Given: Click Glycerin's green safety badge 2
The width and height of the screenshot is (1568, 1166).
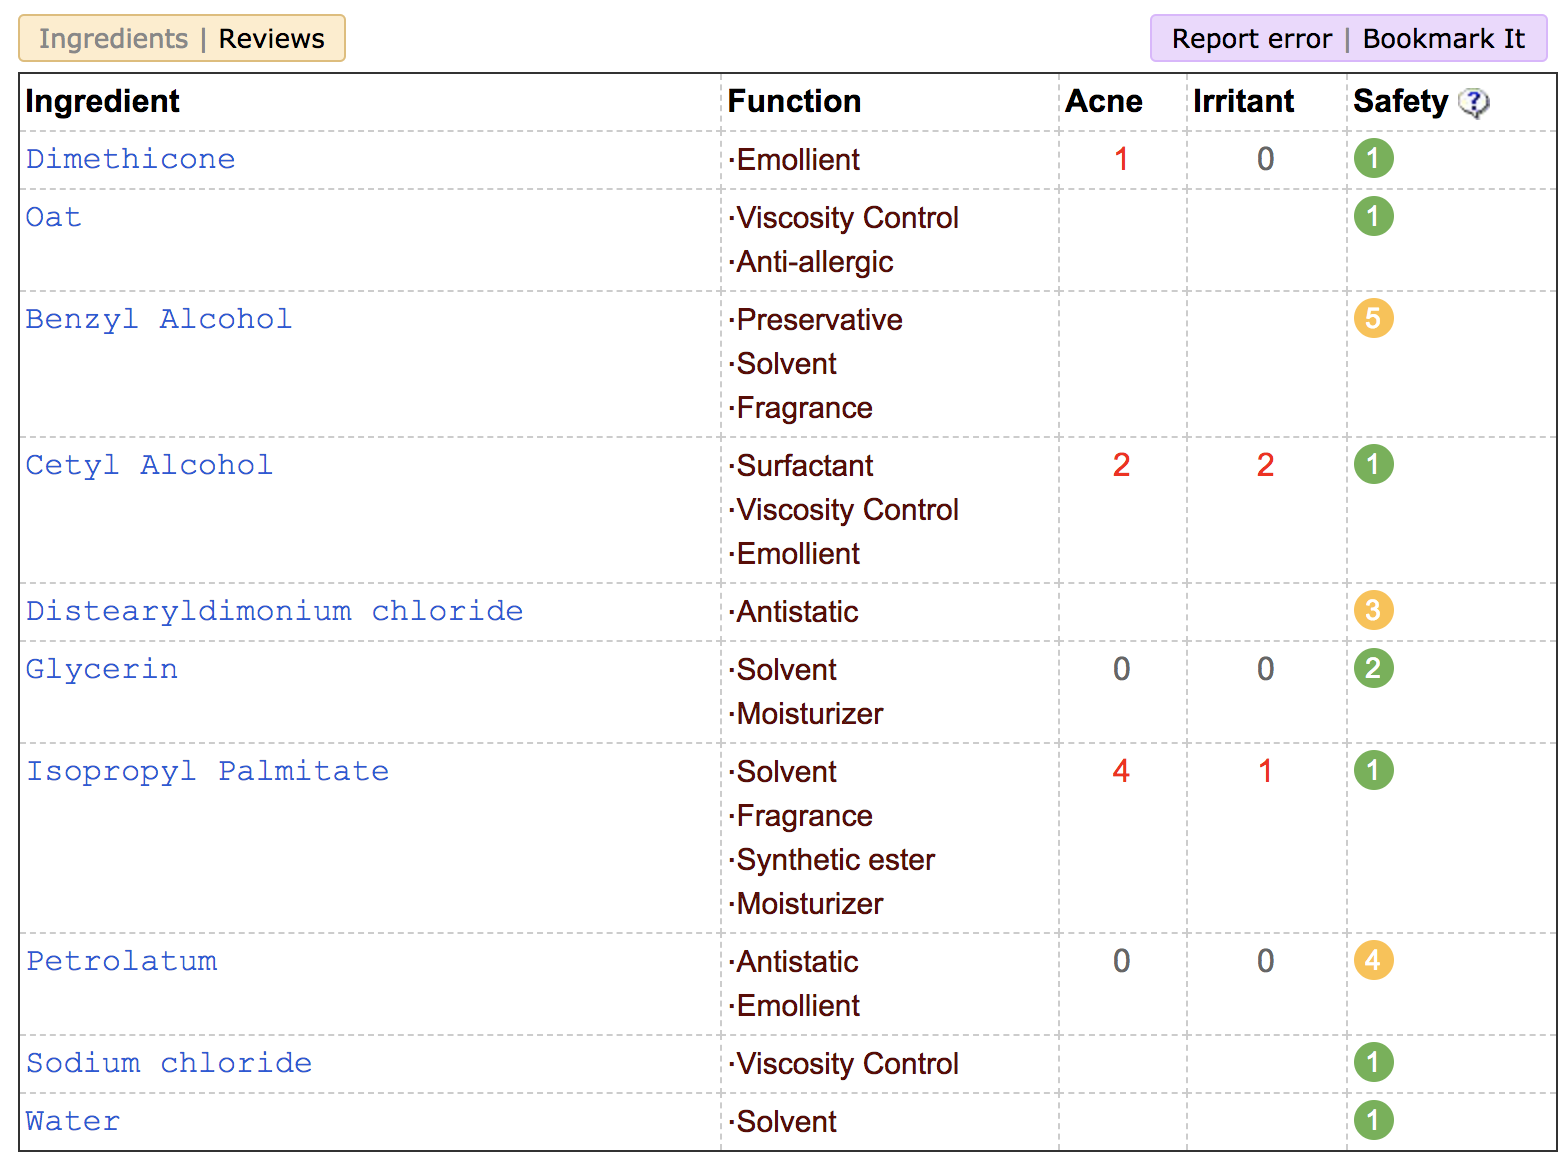Looking at the screenshot, I should pyautogui.click(x=1374, y=668).
